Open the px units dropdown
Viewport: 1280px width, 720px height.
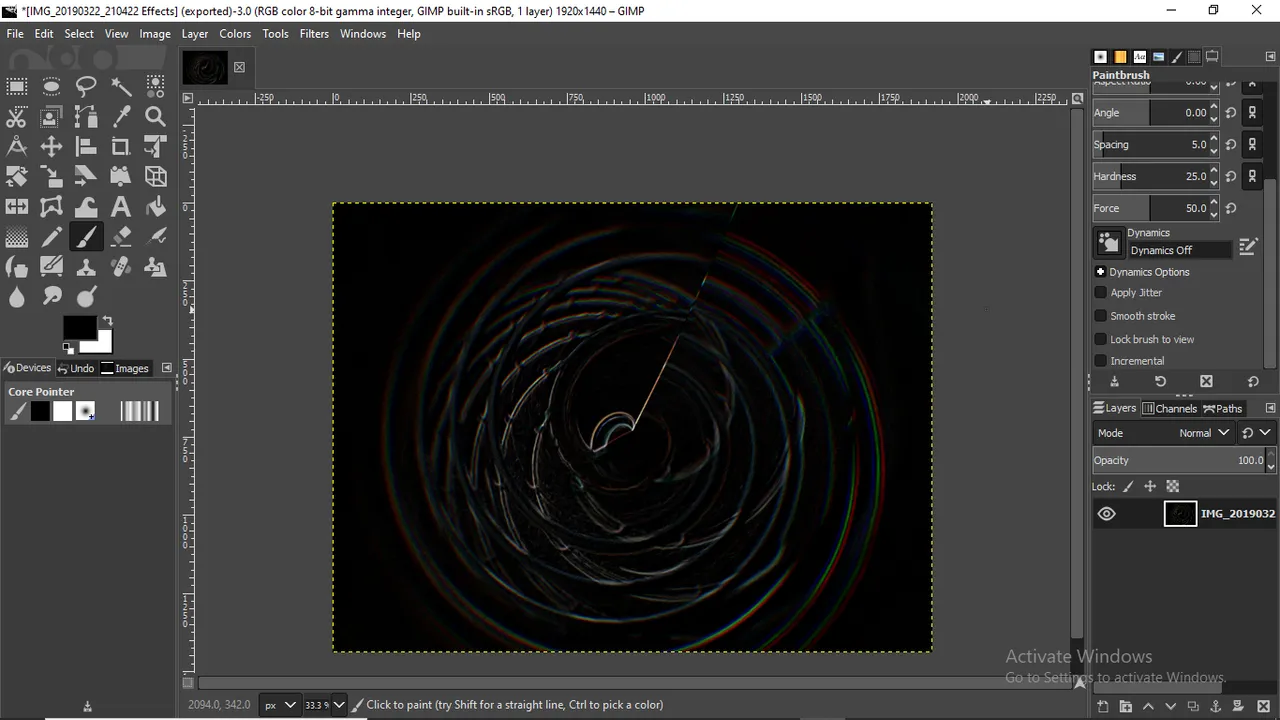(279, 705)
